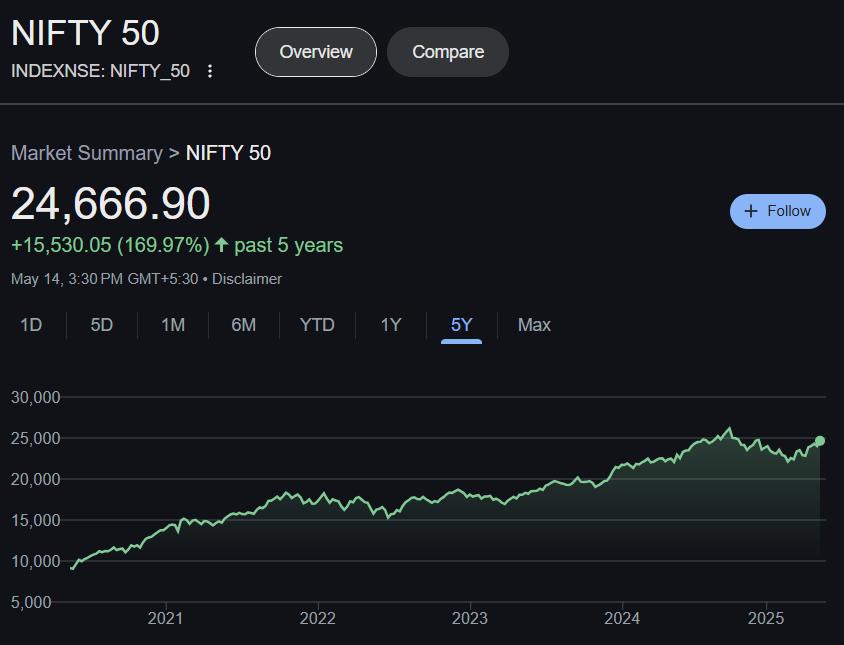Click the plus icon on the Follow button
The height and width of the screenshot is (645, 844).
click(751, 211)
